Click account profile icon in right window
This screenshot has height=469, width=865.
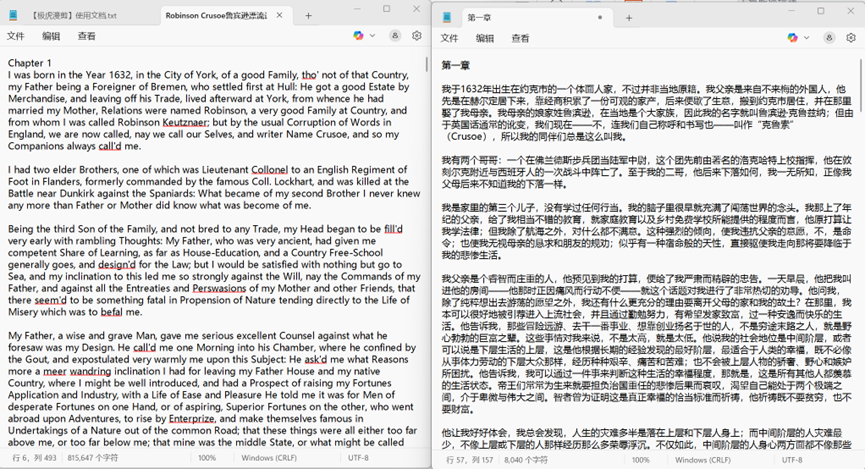click(x=829, y=38)
